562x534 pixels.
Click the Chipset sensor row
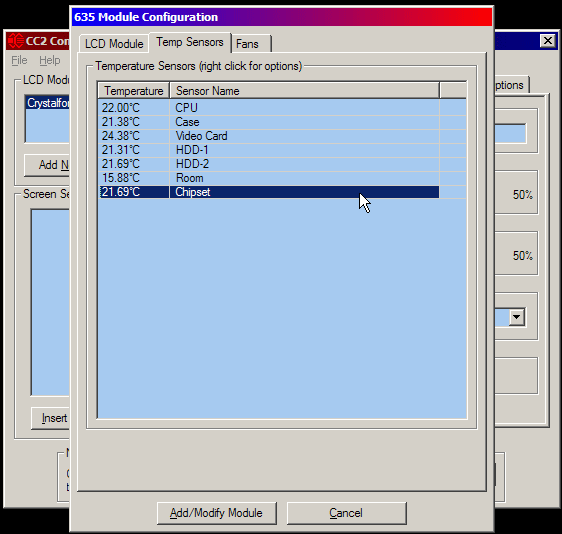pyautogui.click(x=269, y=192)
